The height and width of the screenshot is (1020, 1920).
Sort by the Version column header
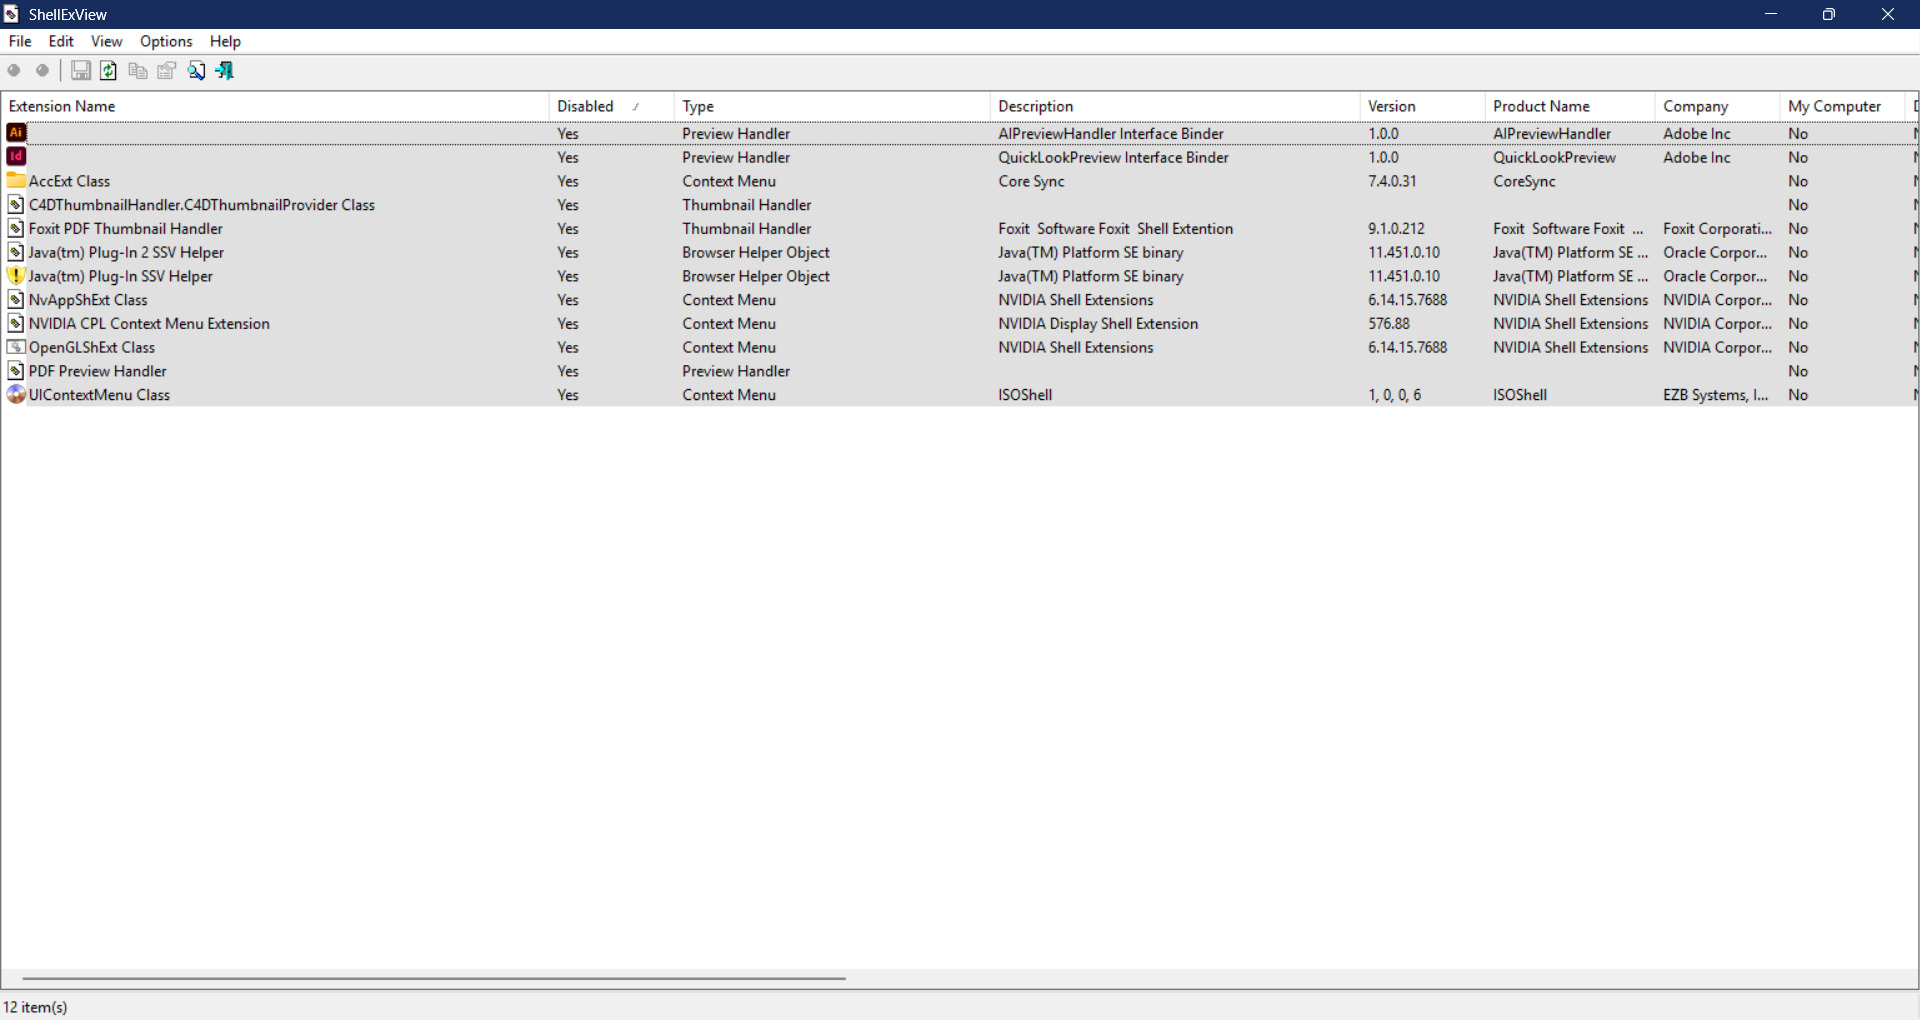pyautogui.click(x=1422, y=106)
